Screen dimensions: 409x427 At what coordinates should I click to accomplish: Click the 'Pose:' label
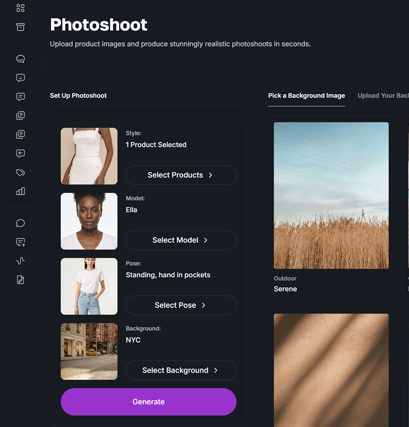pos(133,263)
